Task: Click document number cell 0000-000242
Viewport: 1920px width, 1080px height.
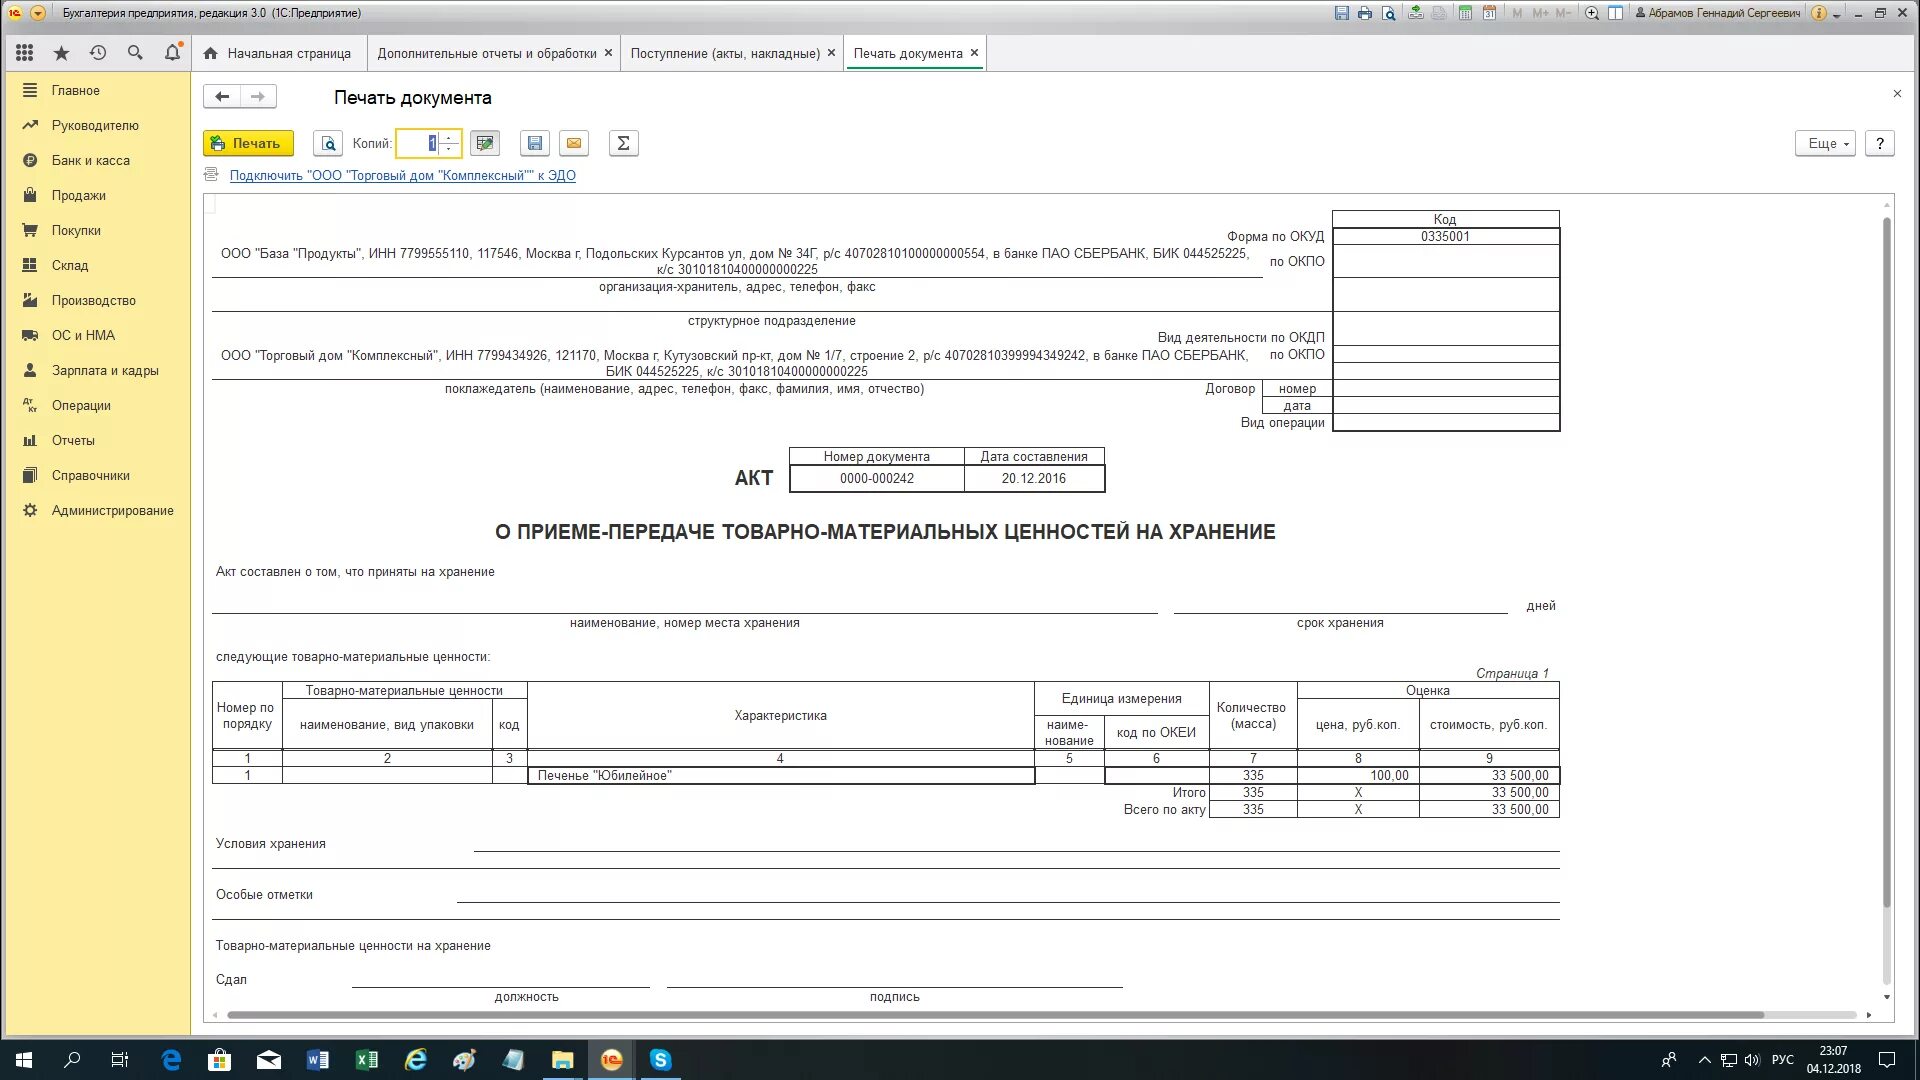Action: pos(877,478)
